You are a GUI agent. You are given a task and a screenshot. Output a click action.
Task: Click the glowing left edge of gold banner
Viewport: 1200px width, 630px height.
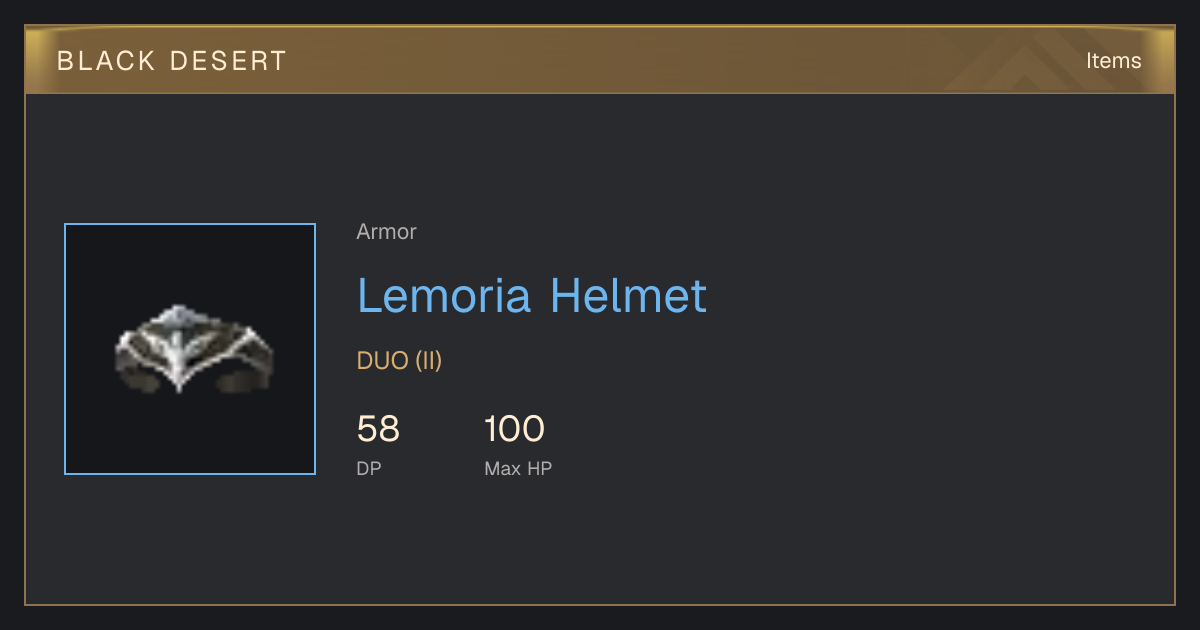click(38, 60)
